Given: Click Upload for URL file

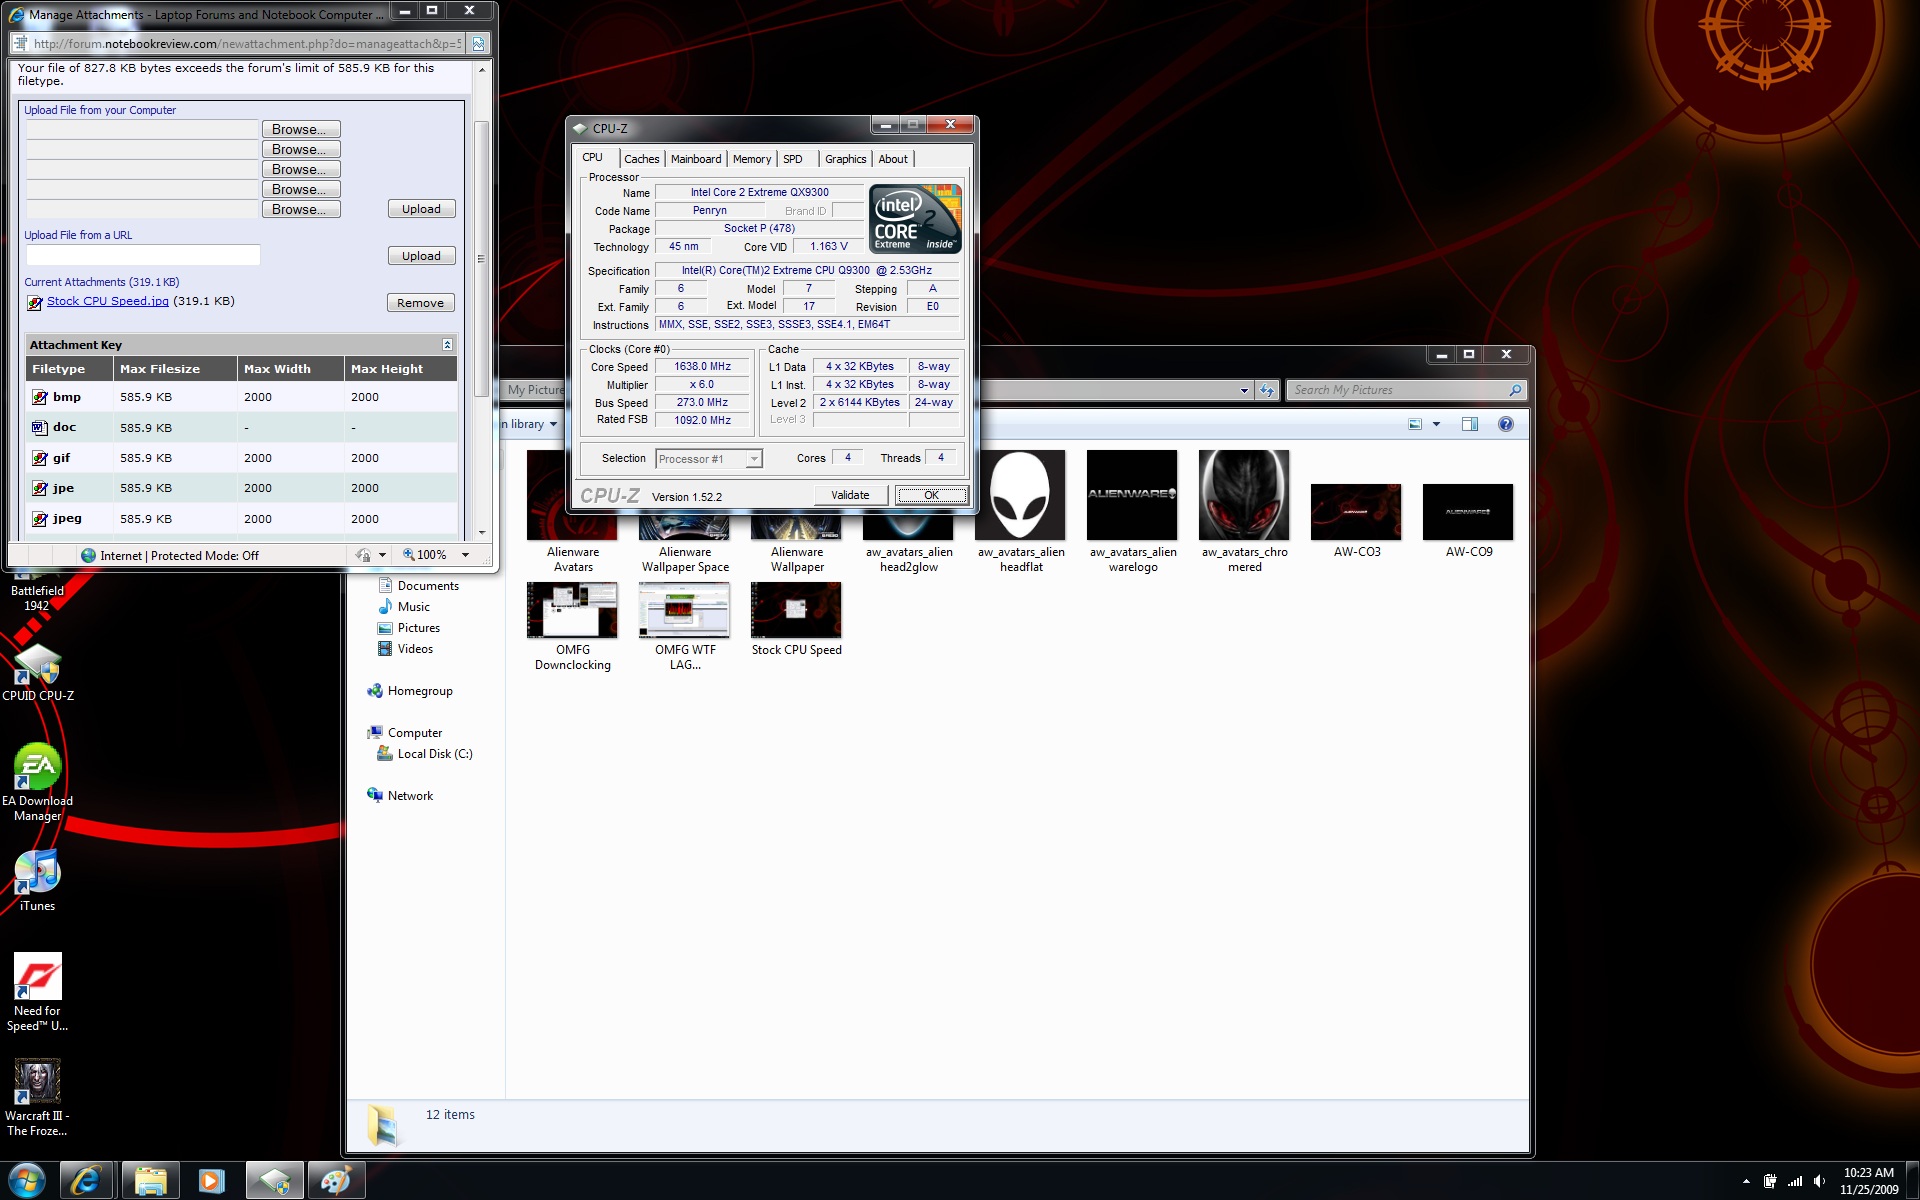Looking at the screenshot, I should tap(421, 256).
